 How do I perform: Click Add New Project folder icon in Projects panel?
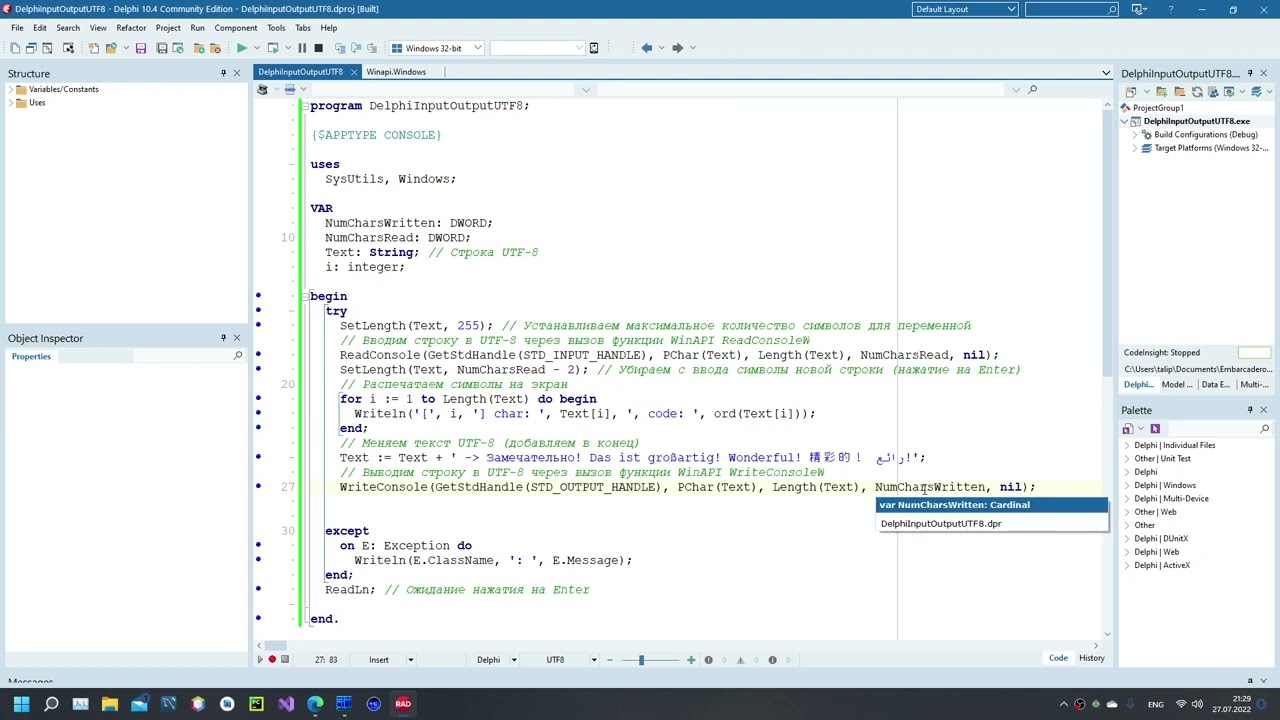1164,91
